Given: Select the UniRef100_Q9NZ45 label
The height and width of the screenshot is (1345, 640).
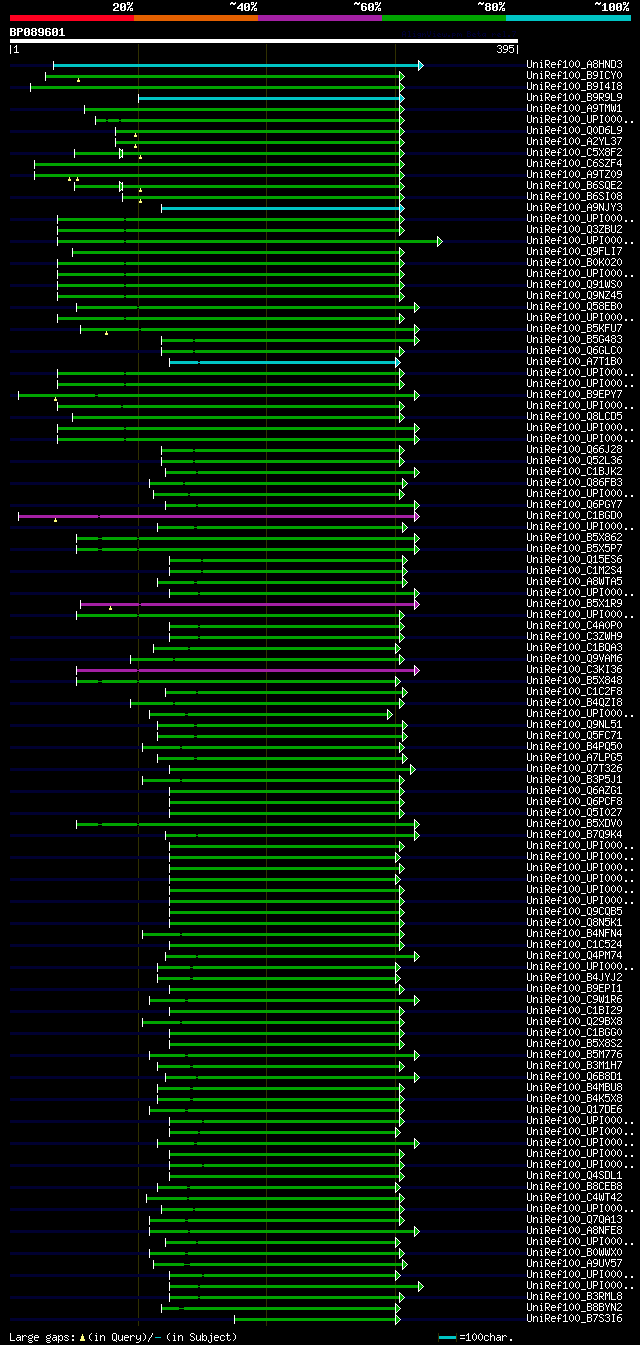Looking at the screenshot, I should click(574, 296).
